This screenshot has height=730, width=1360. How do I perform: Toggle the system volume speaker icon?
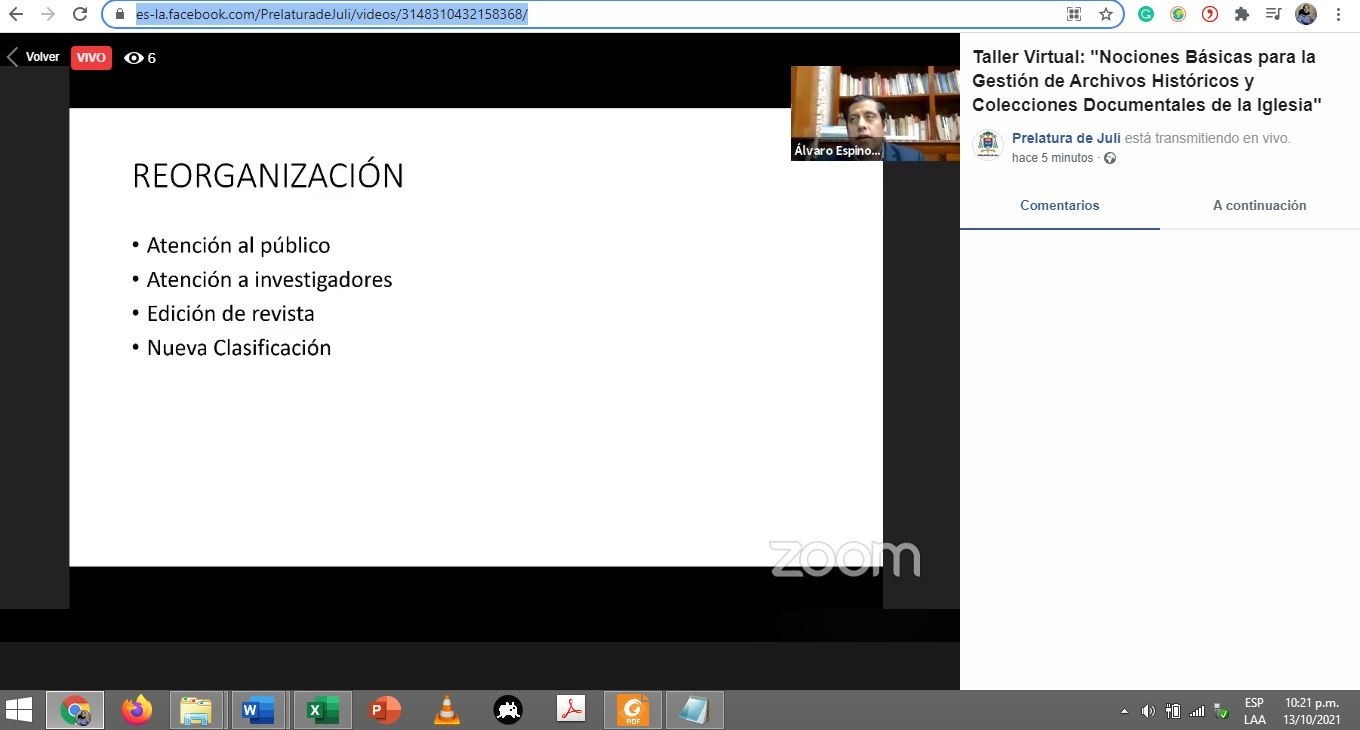pyautogui.click(x=1148, y=711)
